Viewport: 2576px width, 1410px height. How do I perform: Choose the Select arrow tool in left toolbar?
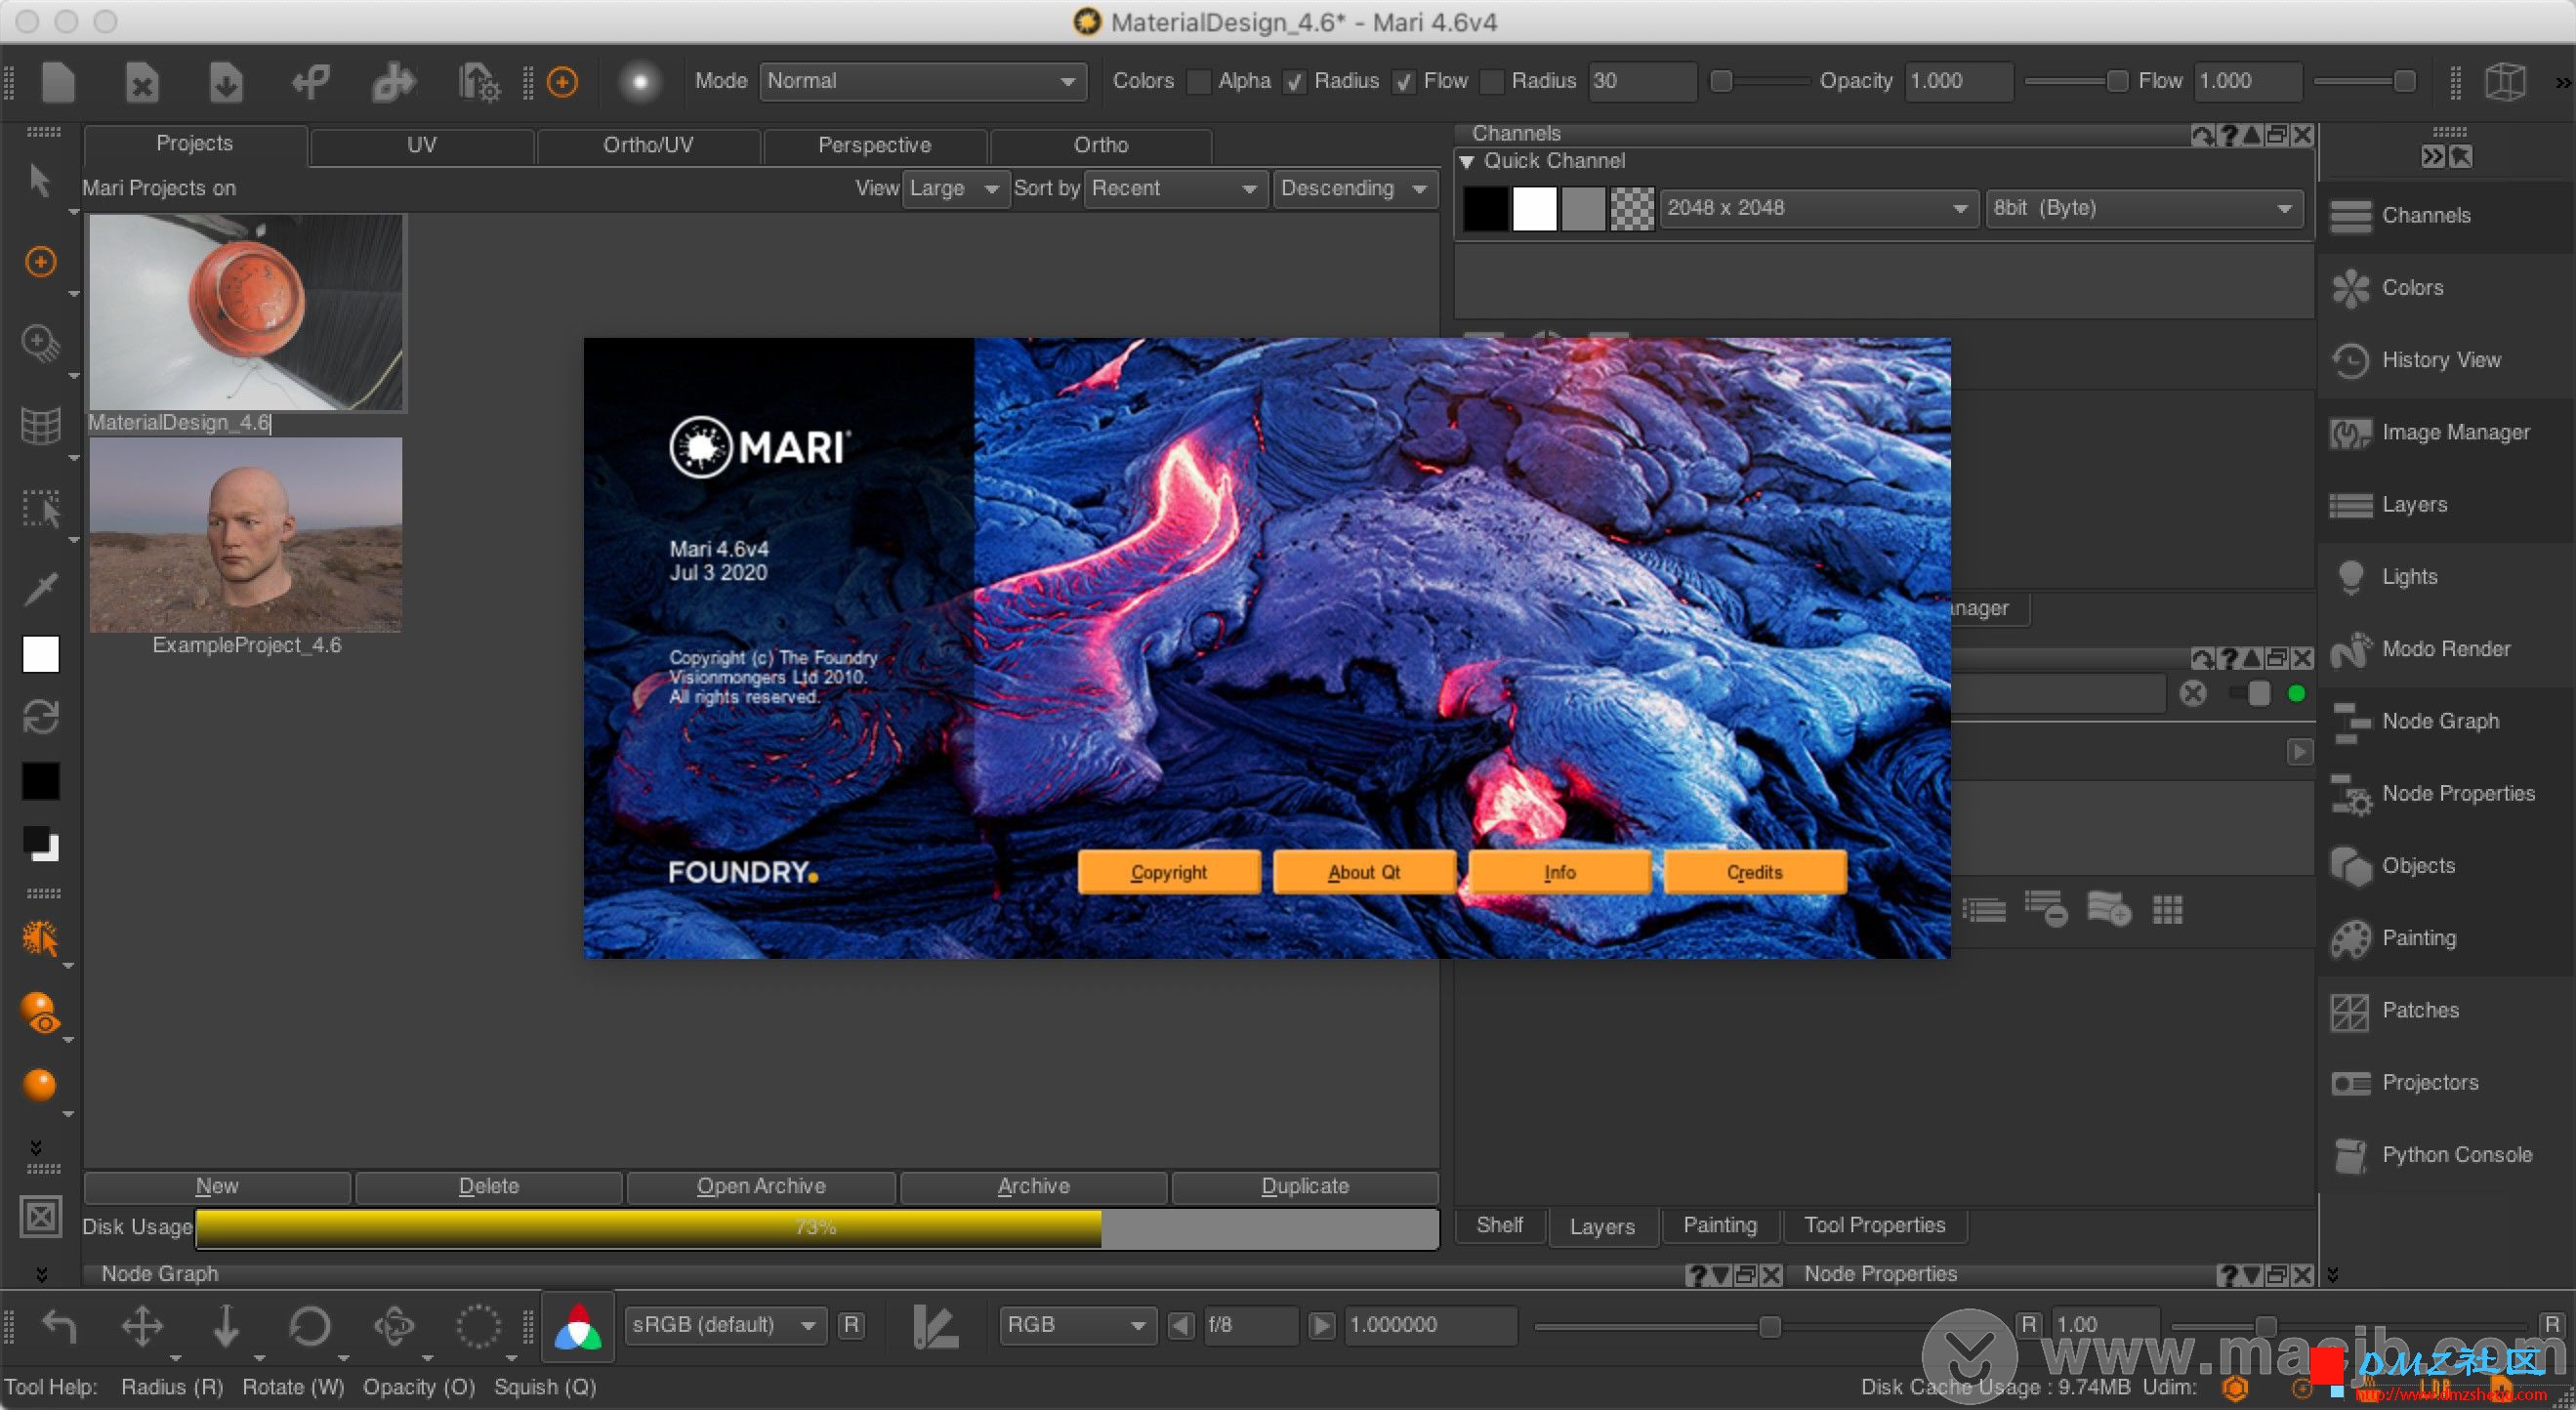(x=39, y=182)
